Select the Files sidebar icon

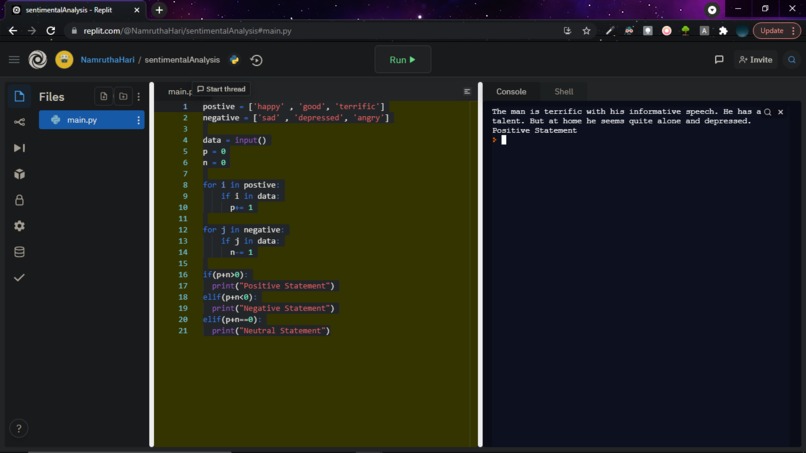pos(20,96)
